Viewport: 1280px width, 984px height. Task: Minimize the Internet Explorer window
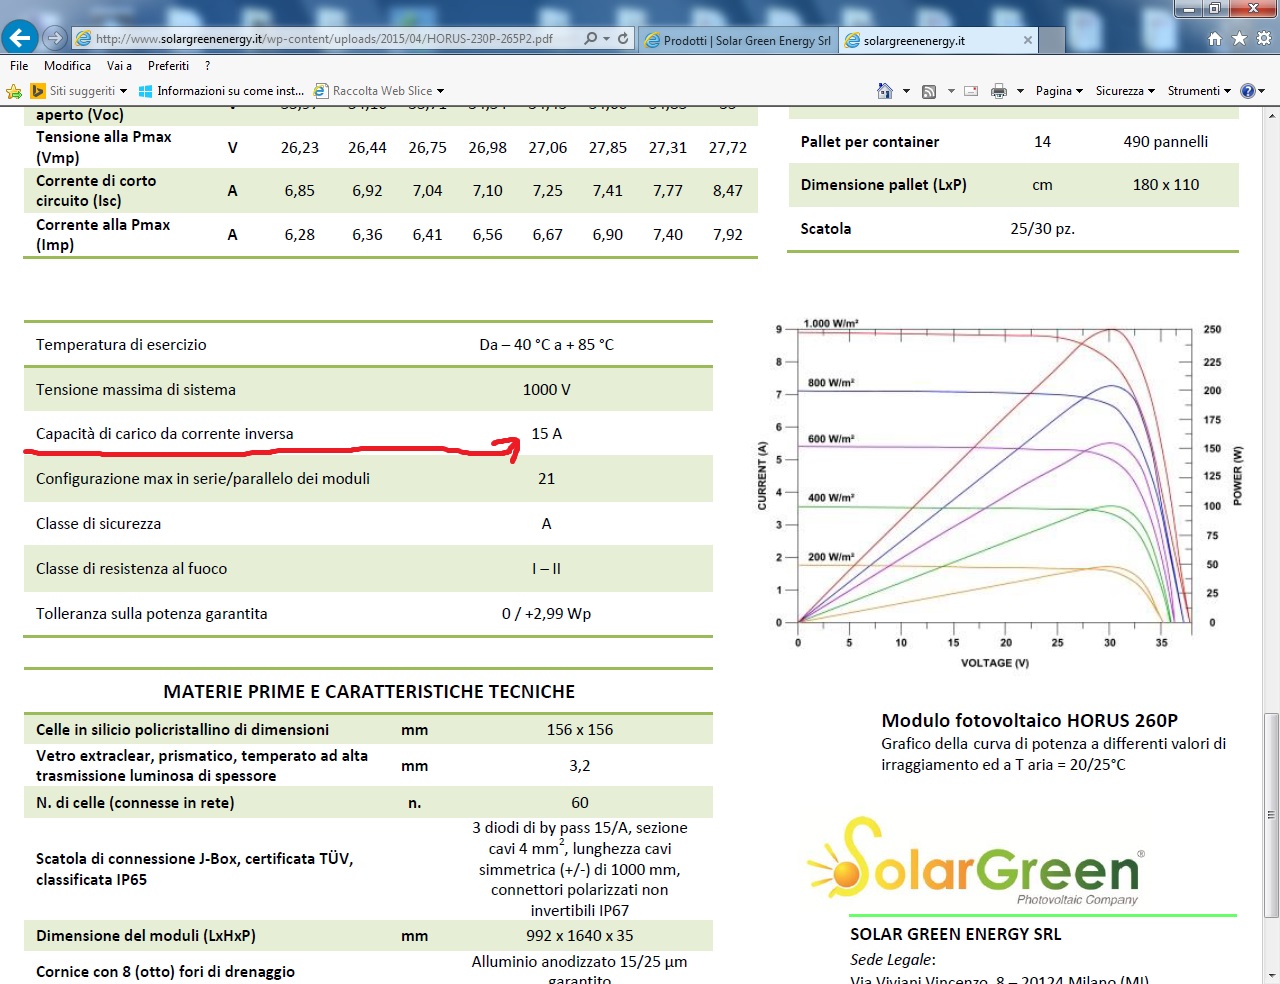click(1188, 9)
